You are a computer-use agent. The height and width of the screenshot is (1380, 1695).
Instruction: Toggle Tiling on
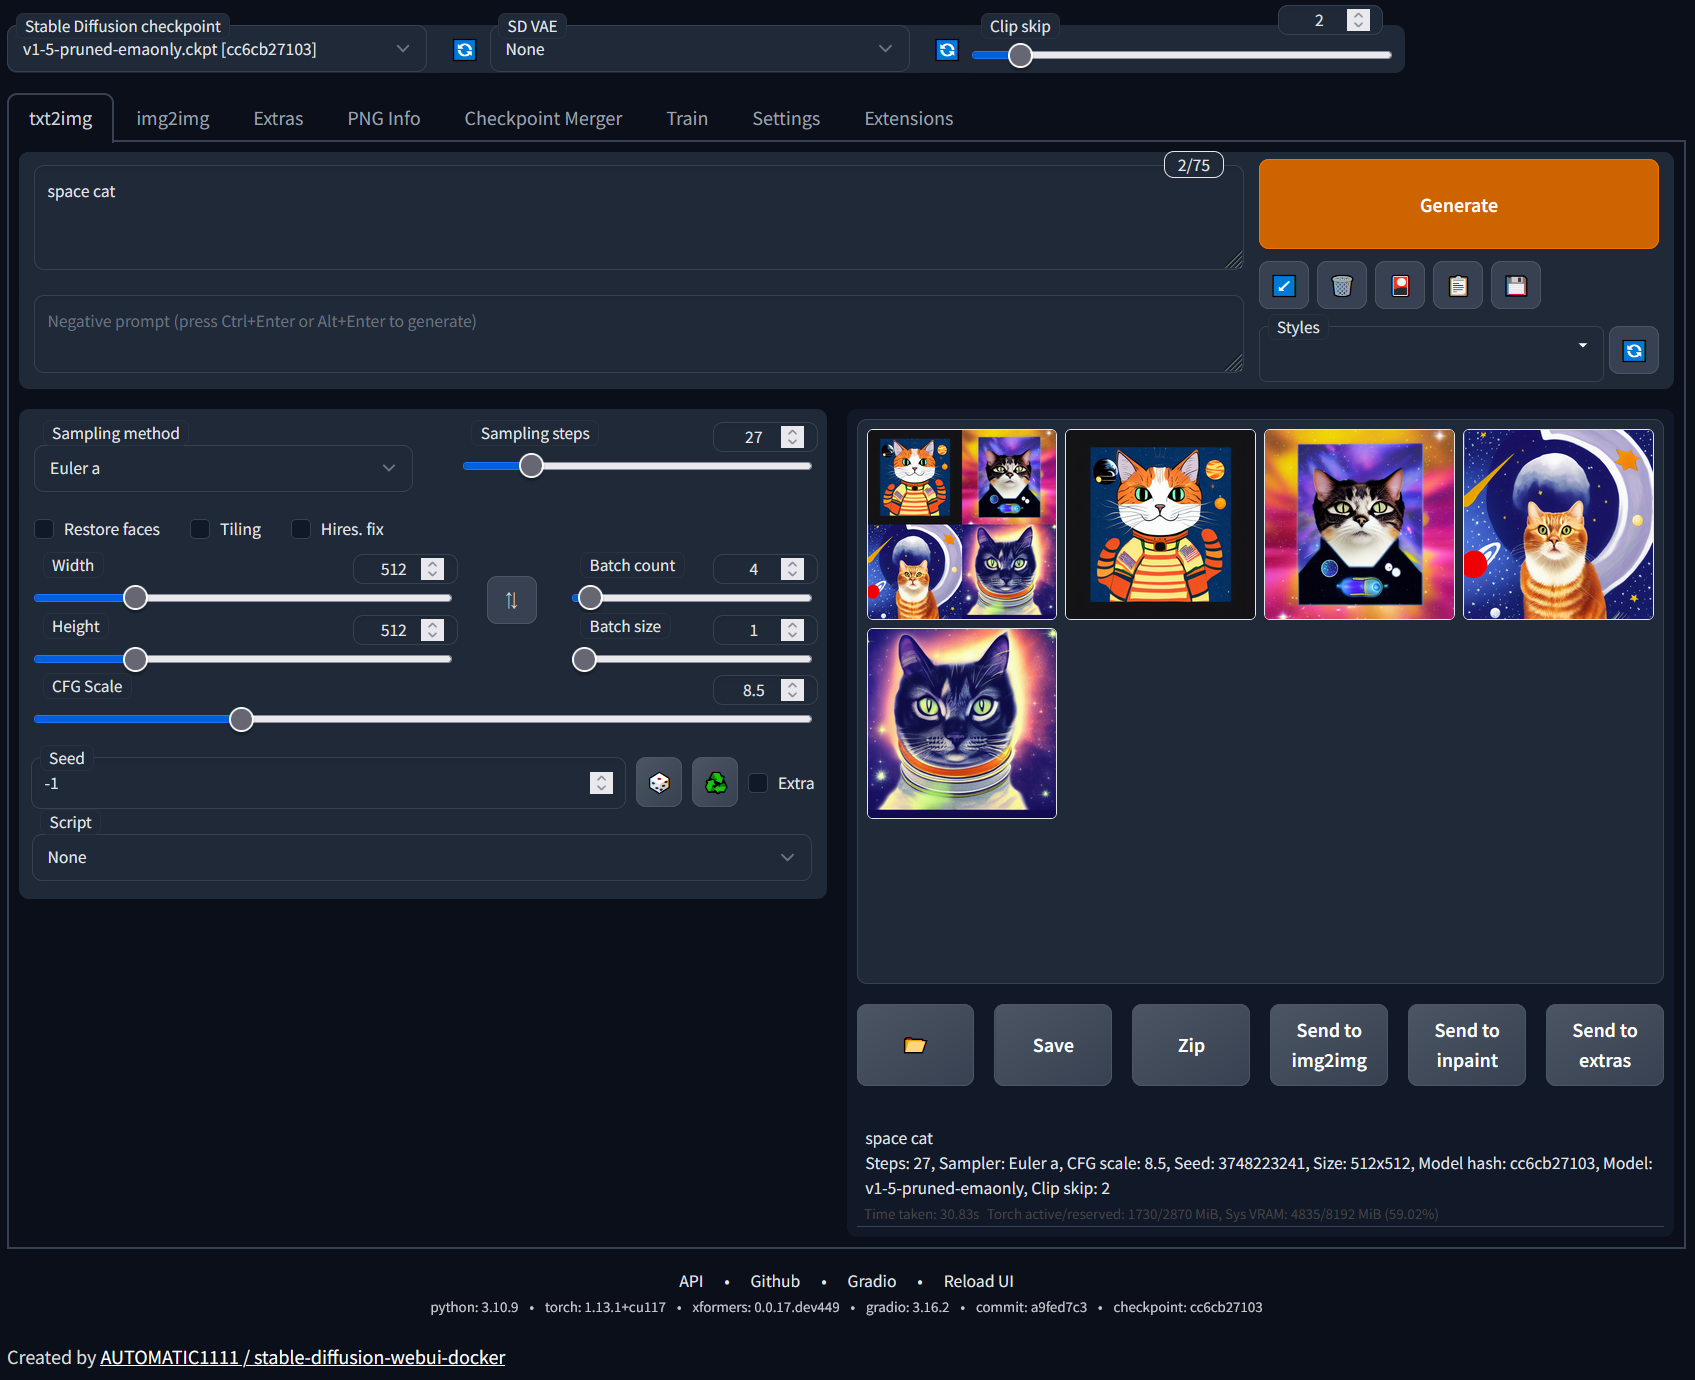[x=200, y=529]
